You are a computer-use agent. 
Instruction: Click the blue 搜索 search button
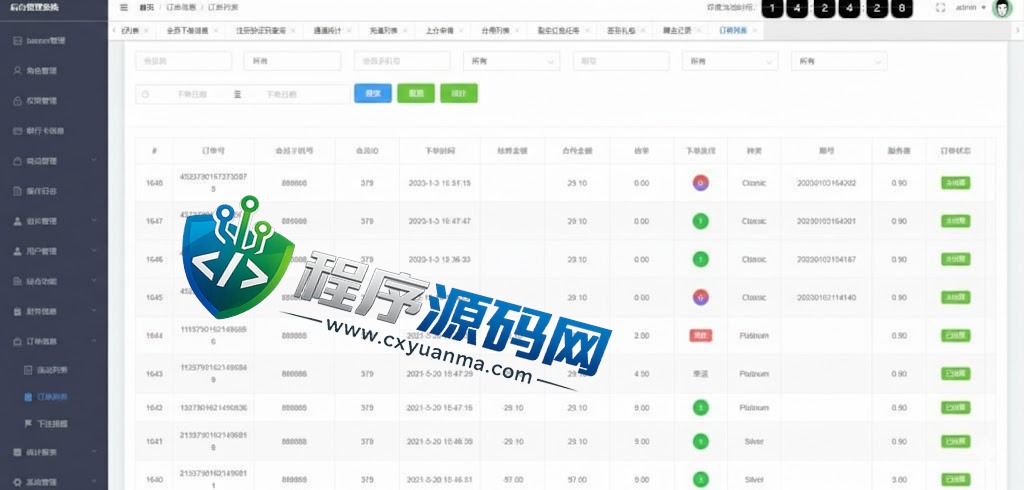tap(372, 93)
